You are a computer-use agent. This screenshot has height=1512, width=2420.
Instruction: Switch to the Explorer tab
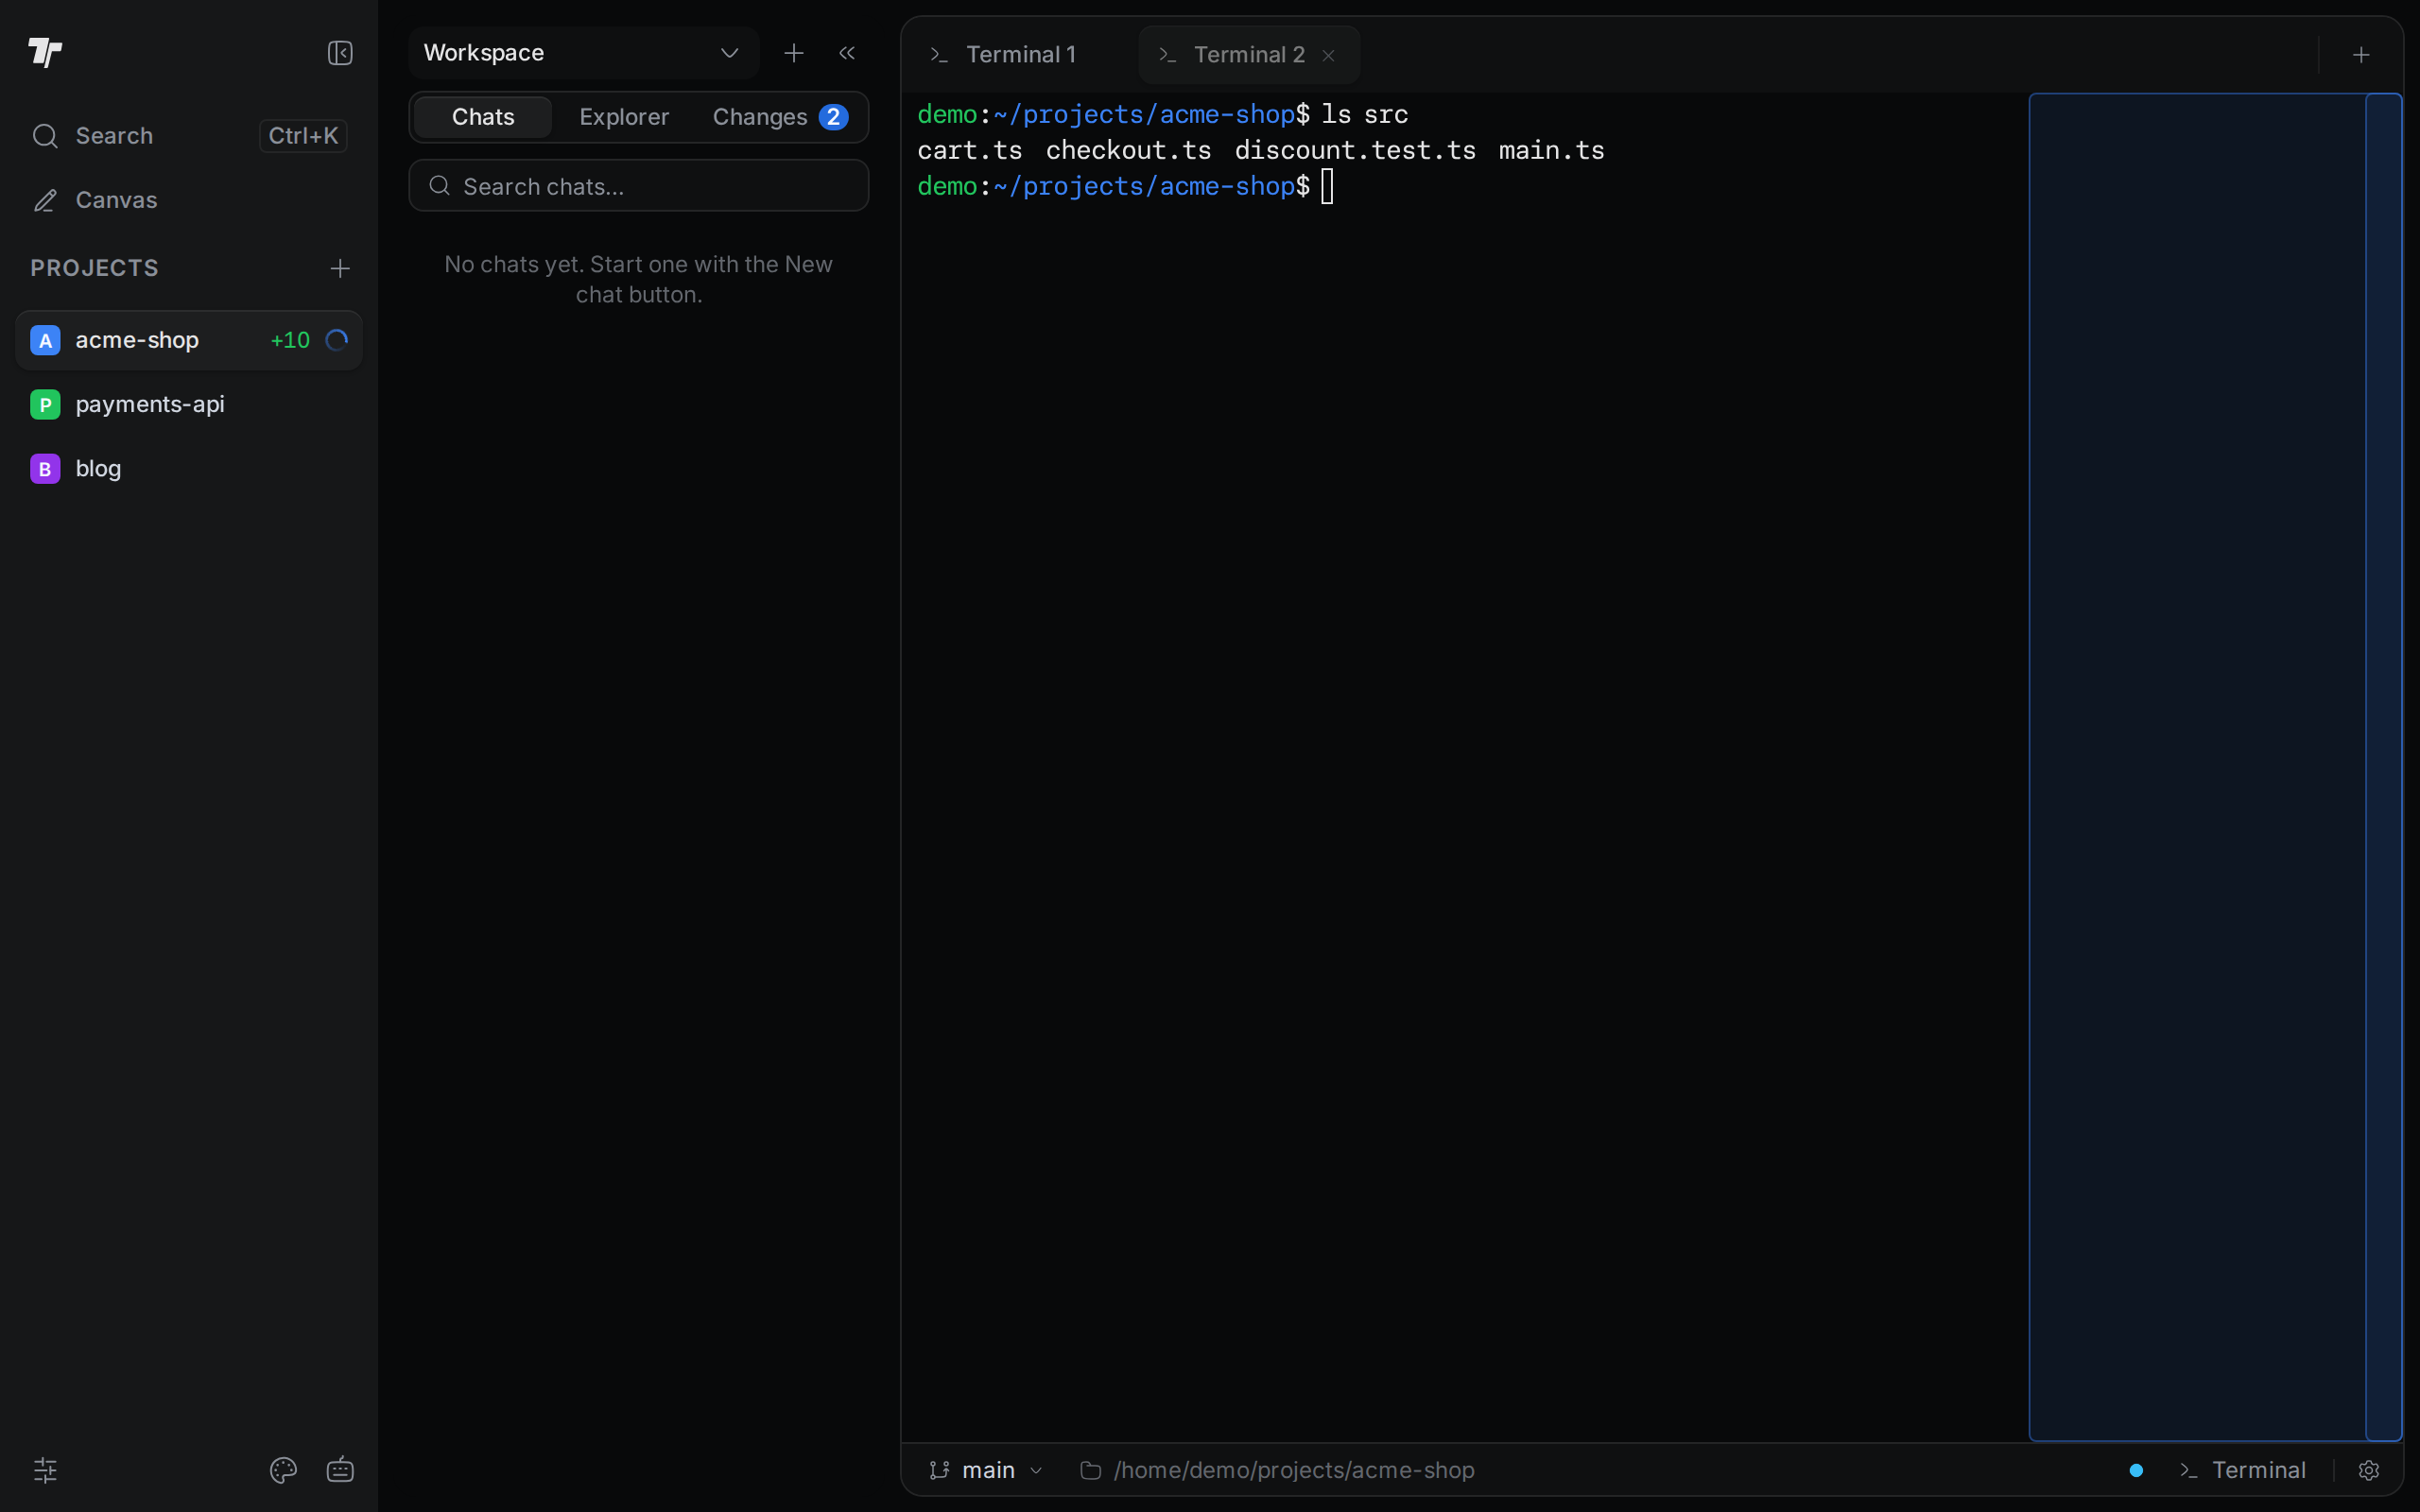(624, 117)
